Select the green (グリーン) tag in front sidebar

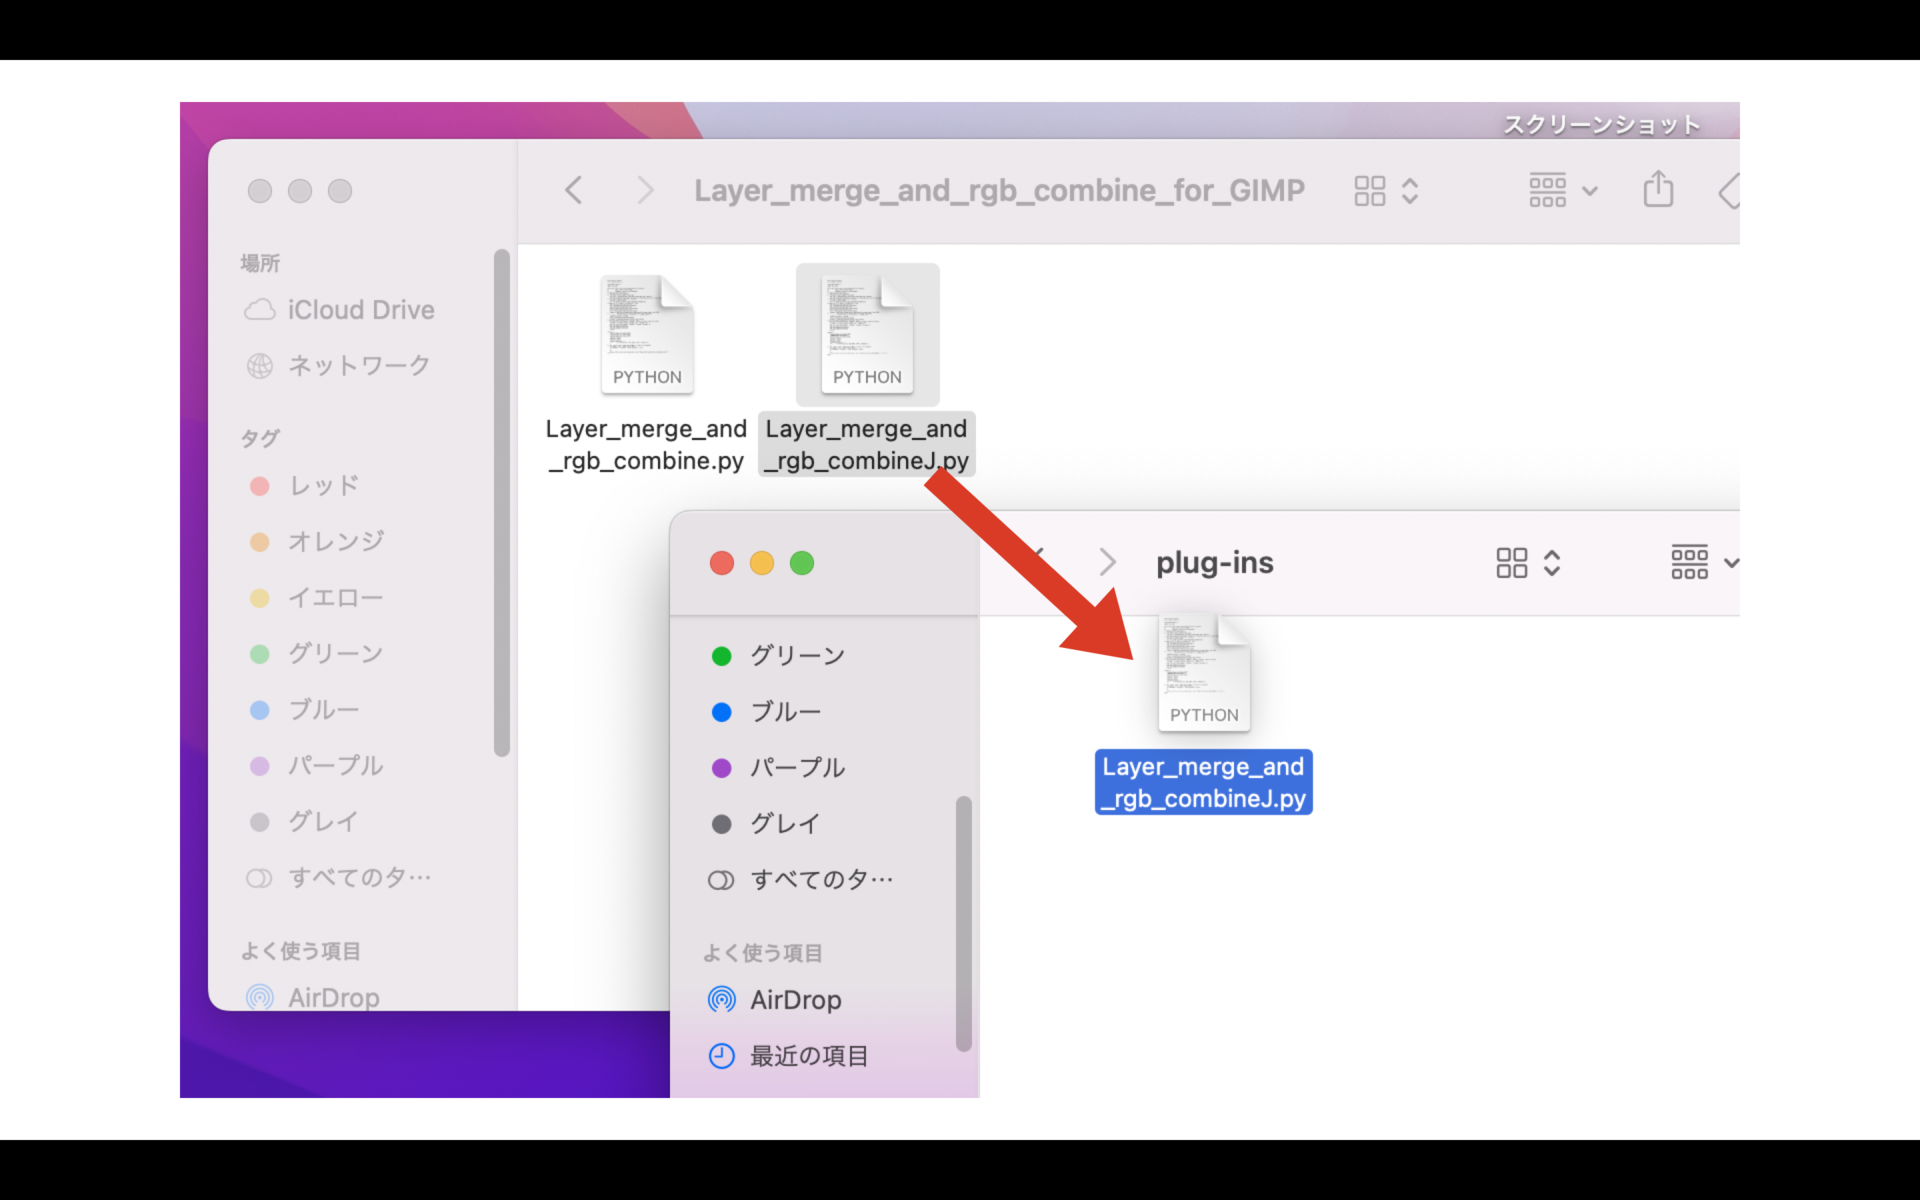[797, 656]
